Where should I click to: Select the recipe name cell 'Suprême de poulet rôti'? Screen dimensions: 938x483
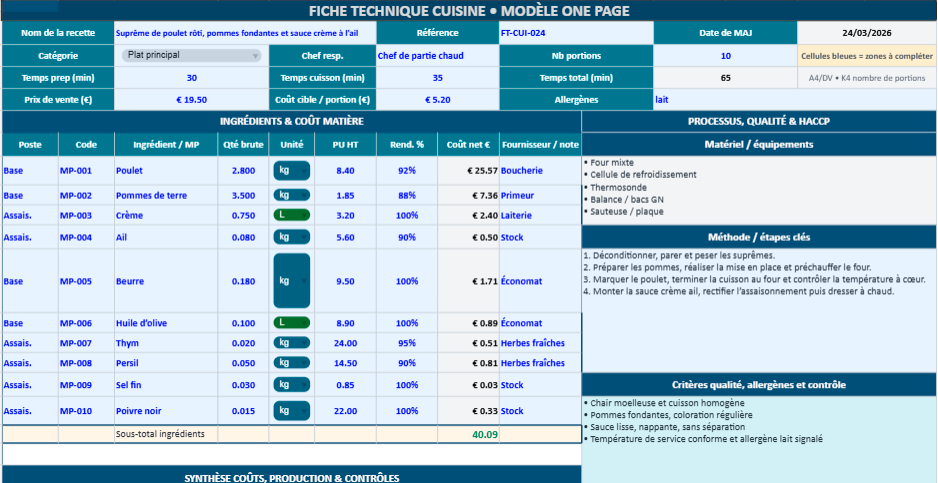244,33
